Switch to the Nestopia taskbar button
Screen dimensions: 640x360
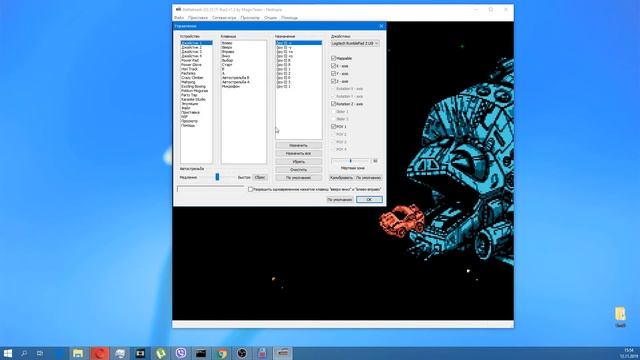pyautogui.click(x=283, y=353)
